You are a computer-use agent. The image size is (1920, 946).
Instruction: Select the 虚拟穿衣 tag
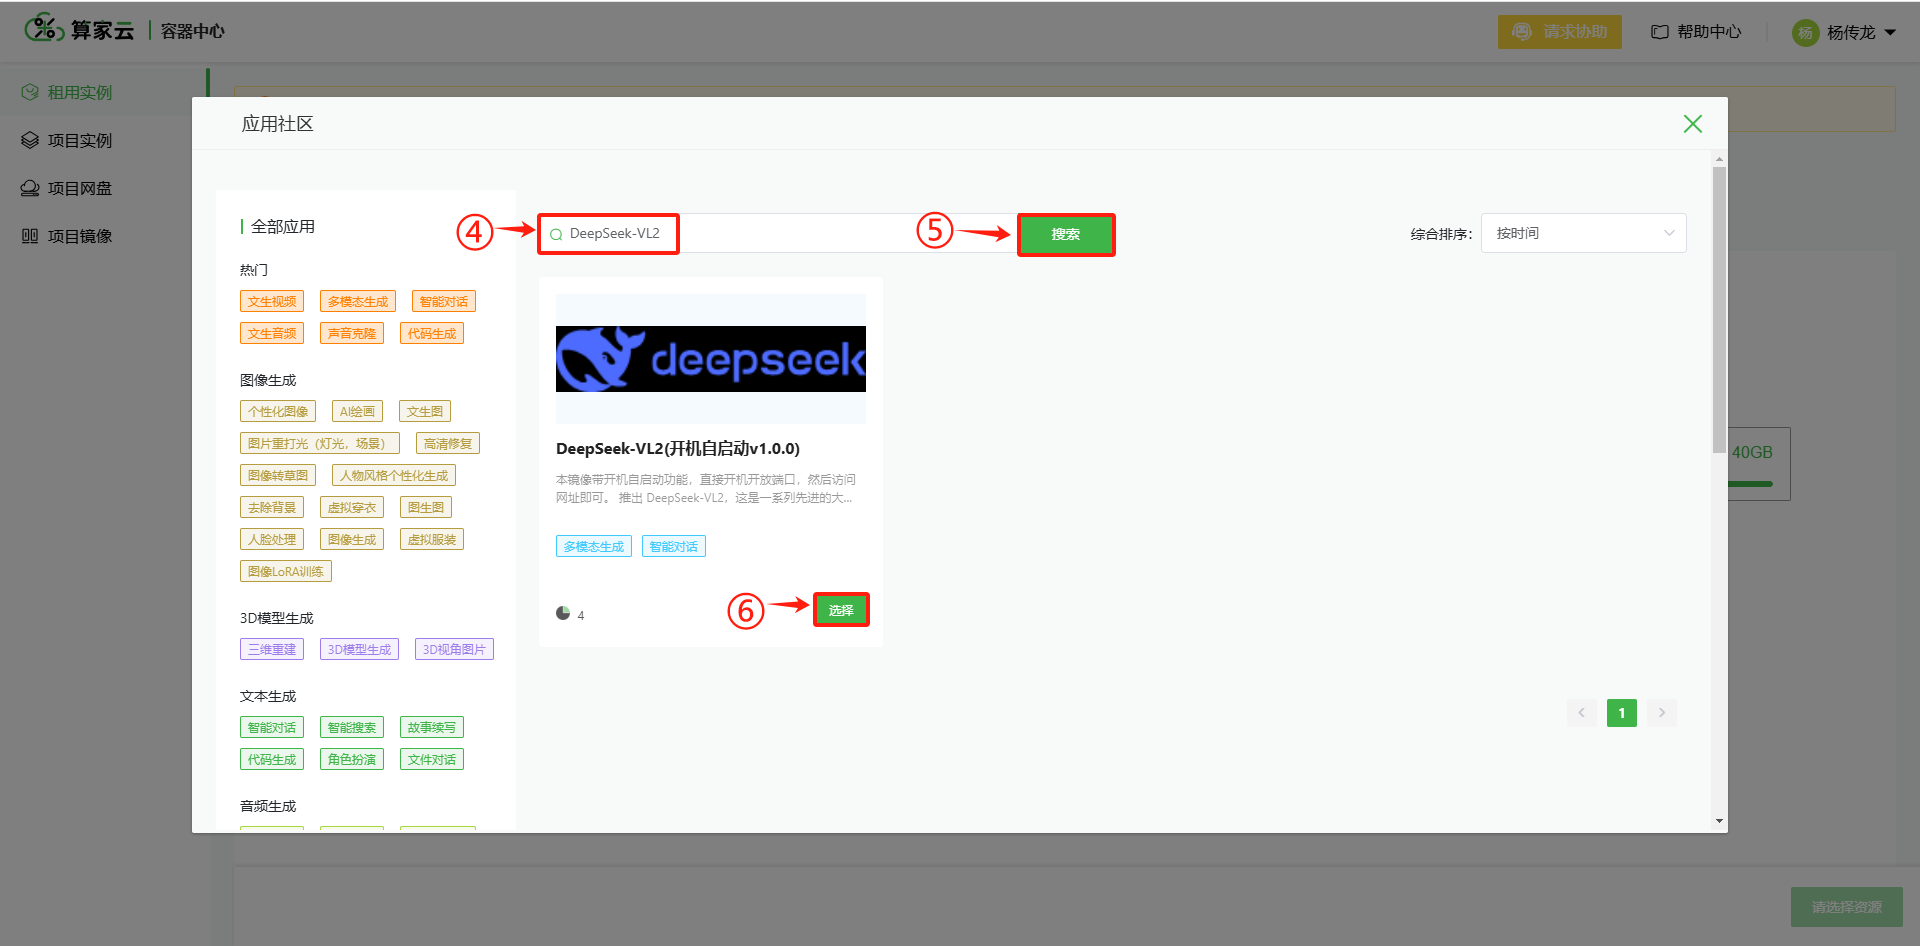tap(352, 508)
